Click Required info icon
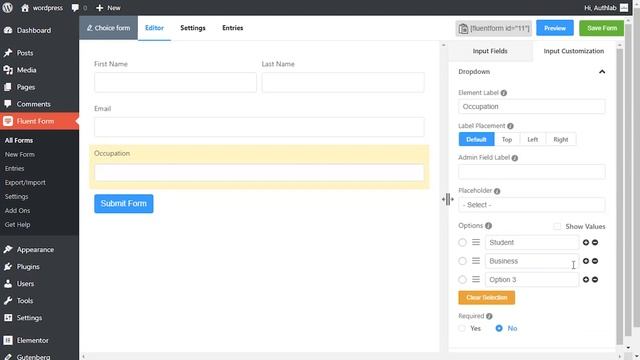 (489, 316)
